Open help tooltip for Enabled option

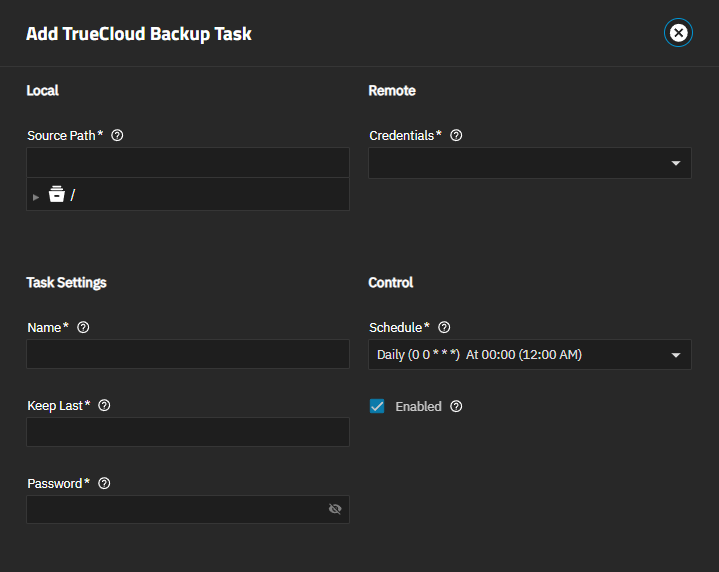[x=456, y=407]
